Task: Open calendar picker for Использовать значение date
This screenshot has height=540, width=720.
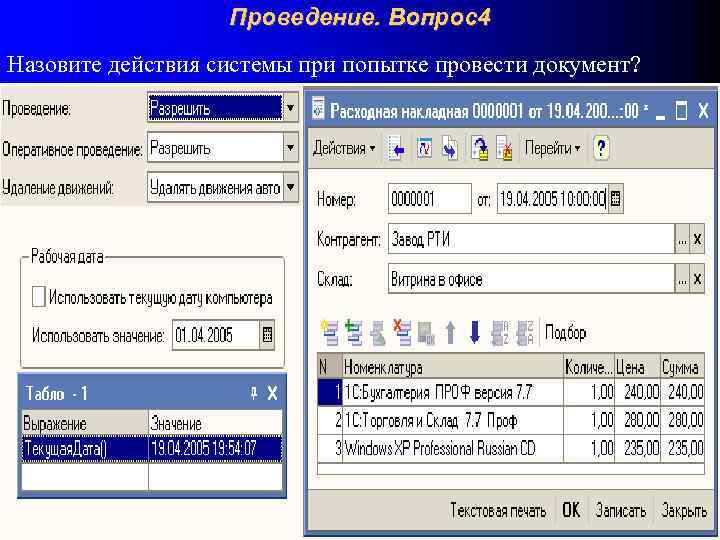Action: (267, 335)
